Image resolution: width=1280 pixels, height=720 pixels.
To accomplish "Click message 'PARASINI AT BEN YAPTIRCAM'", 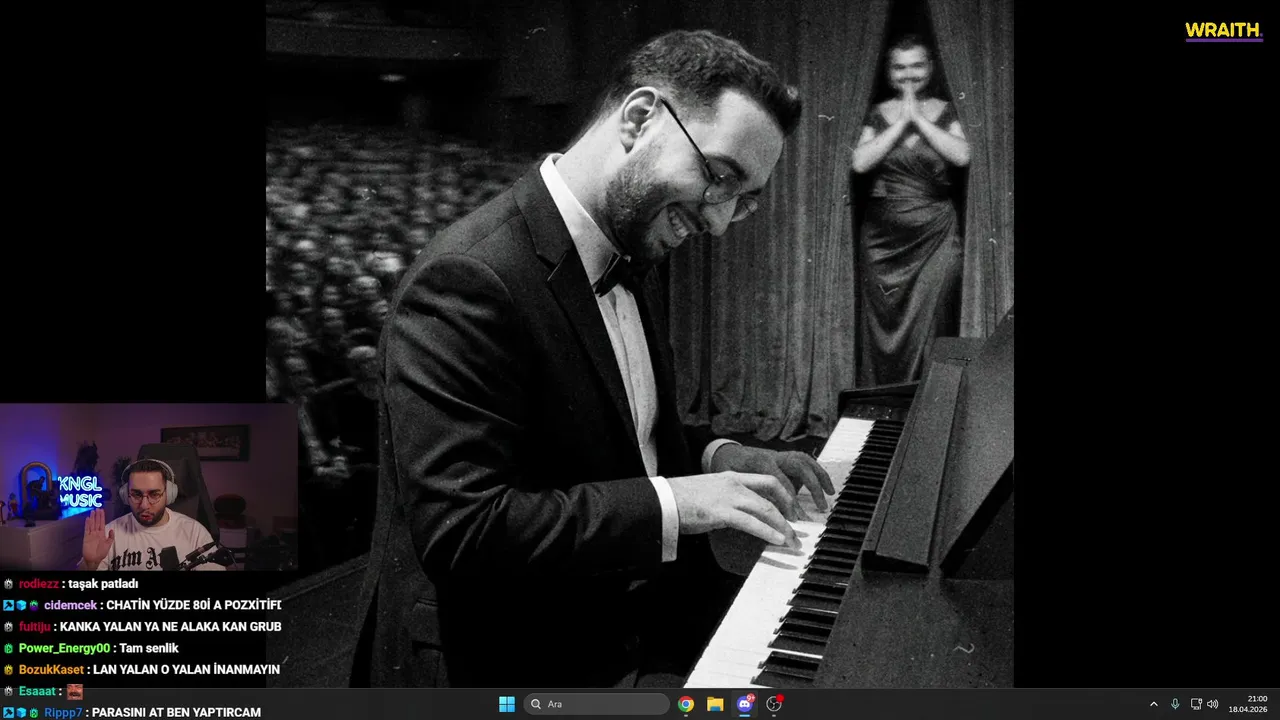I will [176, 713].
